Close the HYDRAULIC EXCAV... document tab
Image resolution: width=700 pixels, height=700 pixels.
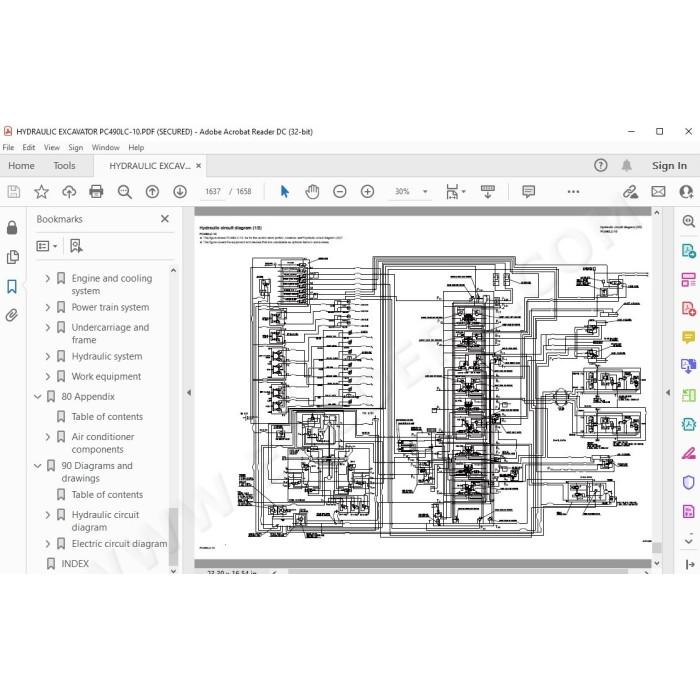pyautogui.click(x=199, y=166)
